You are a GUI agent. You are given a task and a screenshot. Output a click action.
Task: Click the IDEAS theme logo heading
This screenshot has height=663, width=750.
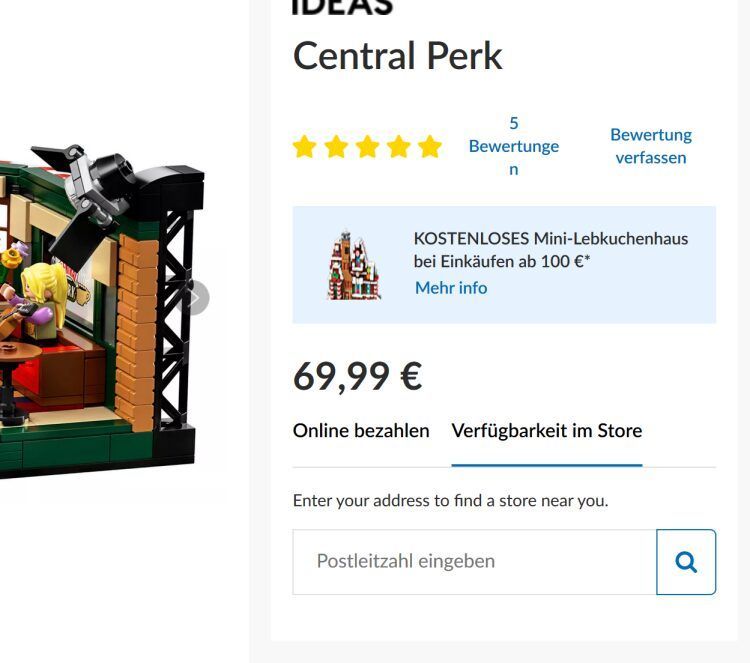[x=342, y=7]
